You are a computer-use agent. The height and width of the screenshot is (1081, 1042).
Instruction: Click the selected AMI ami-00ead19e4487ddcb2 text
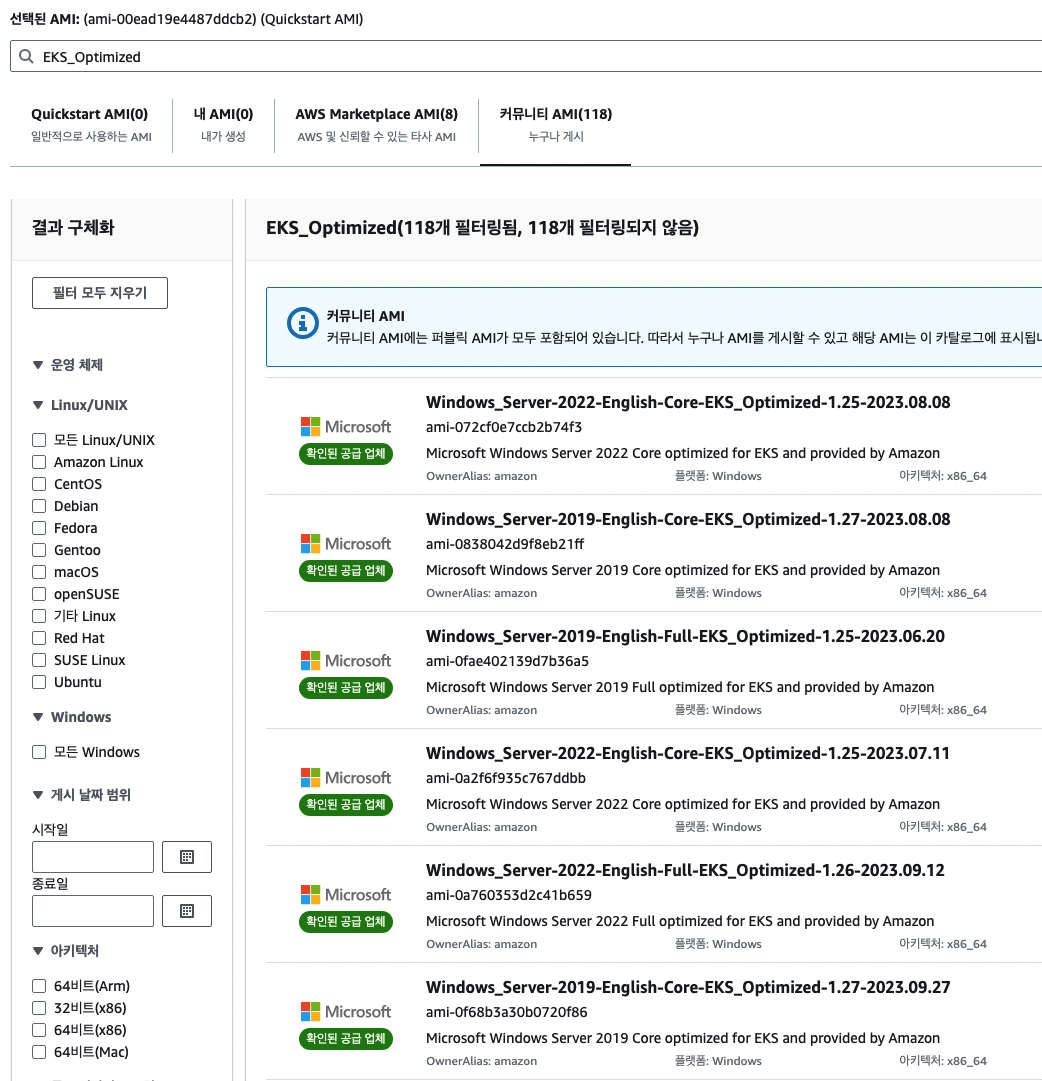pos(172,19)
